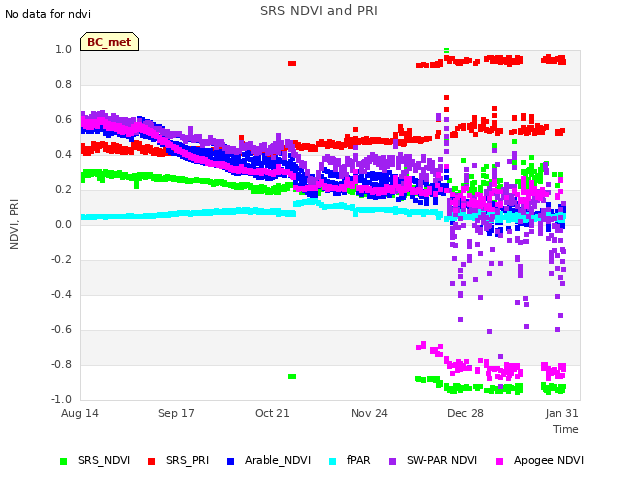Viewport: 640px width, 480px height.
Task: Click the Time x-axis label
Action: 566,429
